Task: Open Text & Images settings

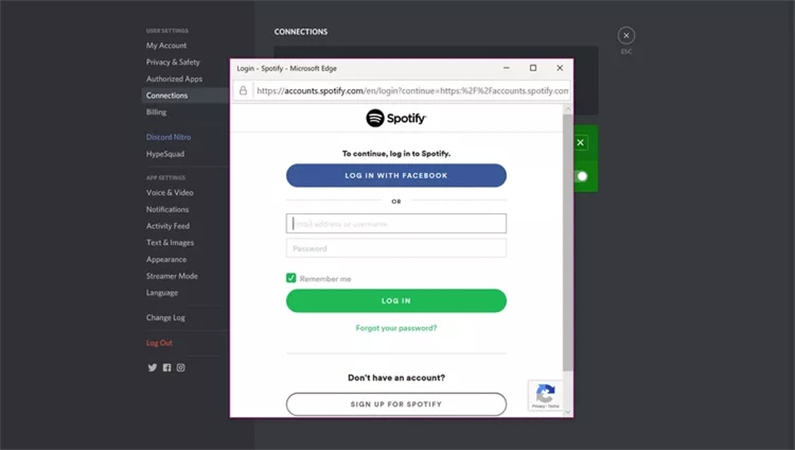Action: [170, 243]
